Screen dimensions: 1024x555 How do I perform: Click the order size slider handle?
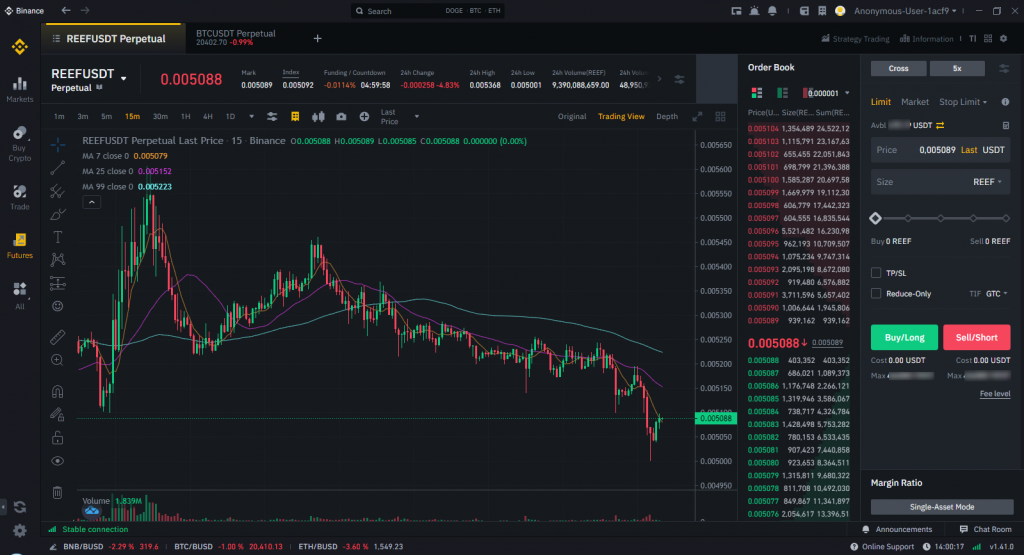pyautogui.click(x=876, y=218)
